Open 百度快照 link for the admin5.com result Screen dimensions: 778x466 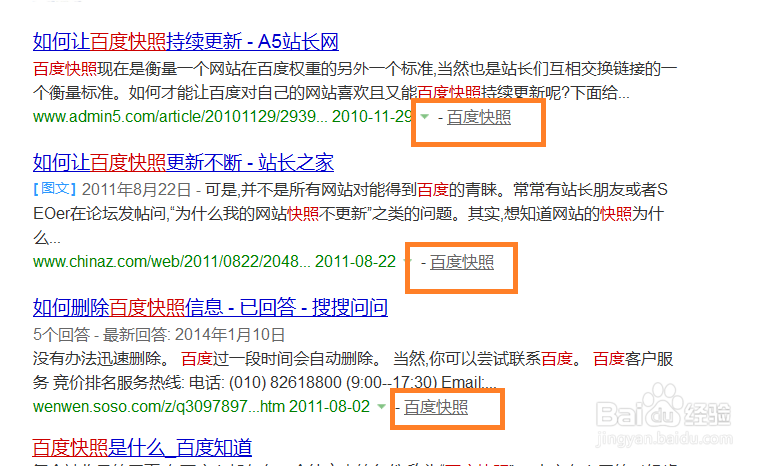click(x=479, y=117)
